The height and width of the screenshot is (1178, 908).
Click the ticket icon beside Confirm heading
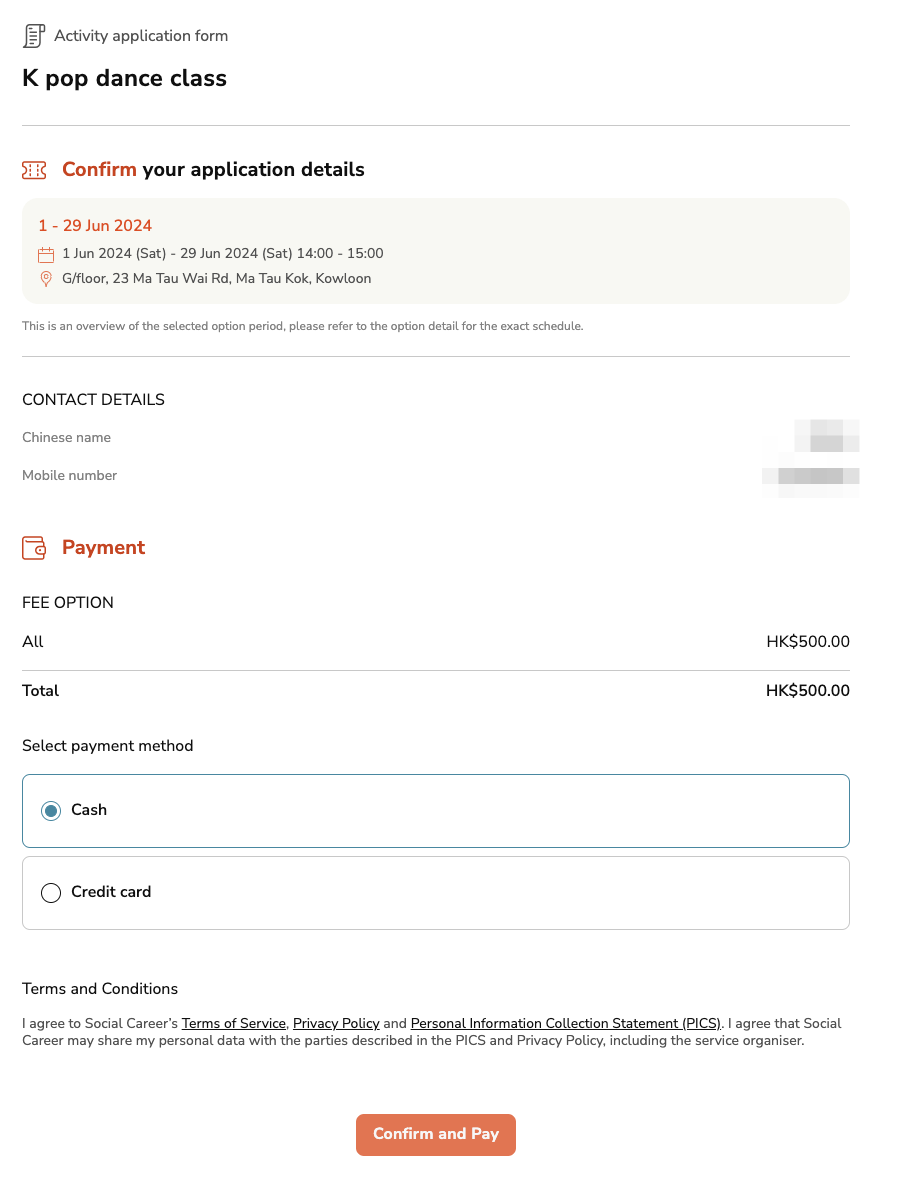point(34,171)
